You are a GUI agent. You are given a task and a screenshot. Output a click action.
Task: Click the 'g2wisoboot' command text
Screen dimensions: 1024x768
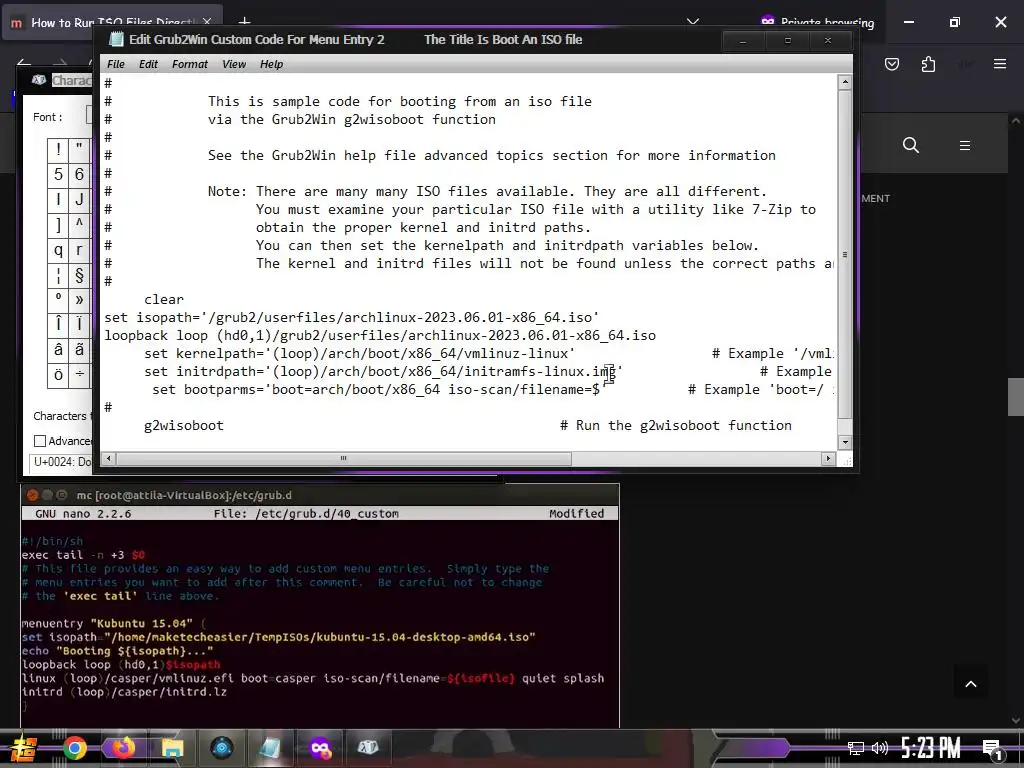tap(184, 425)
